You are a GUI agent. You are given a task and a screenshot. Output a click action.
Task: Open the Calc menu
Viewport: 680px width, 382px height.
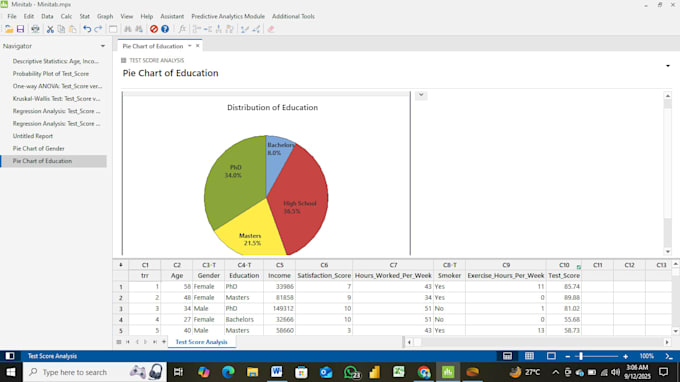(66, 16)
